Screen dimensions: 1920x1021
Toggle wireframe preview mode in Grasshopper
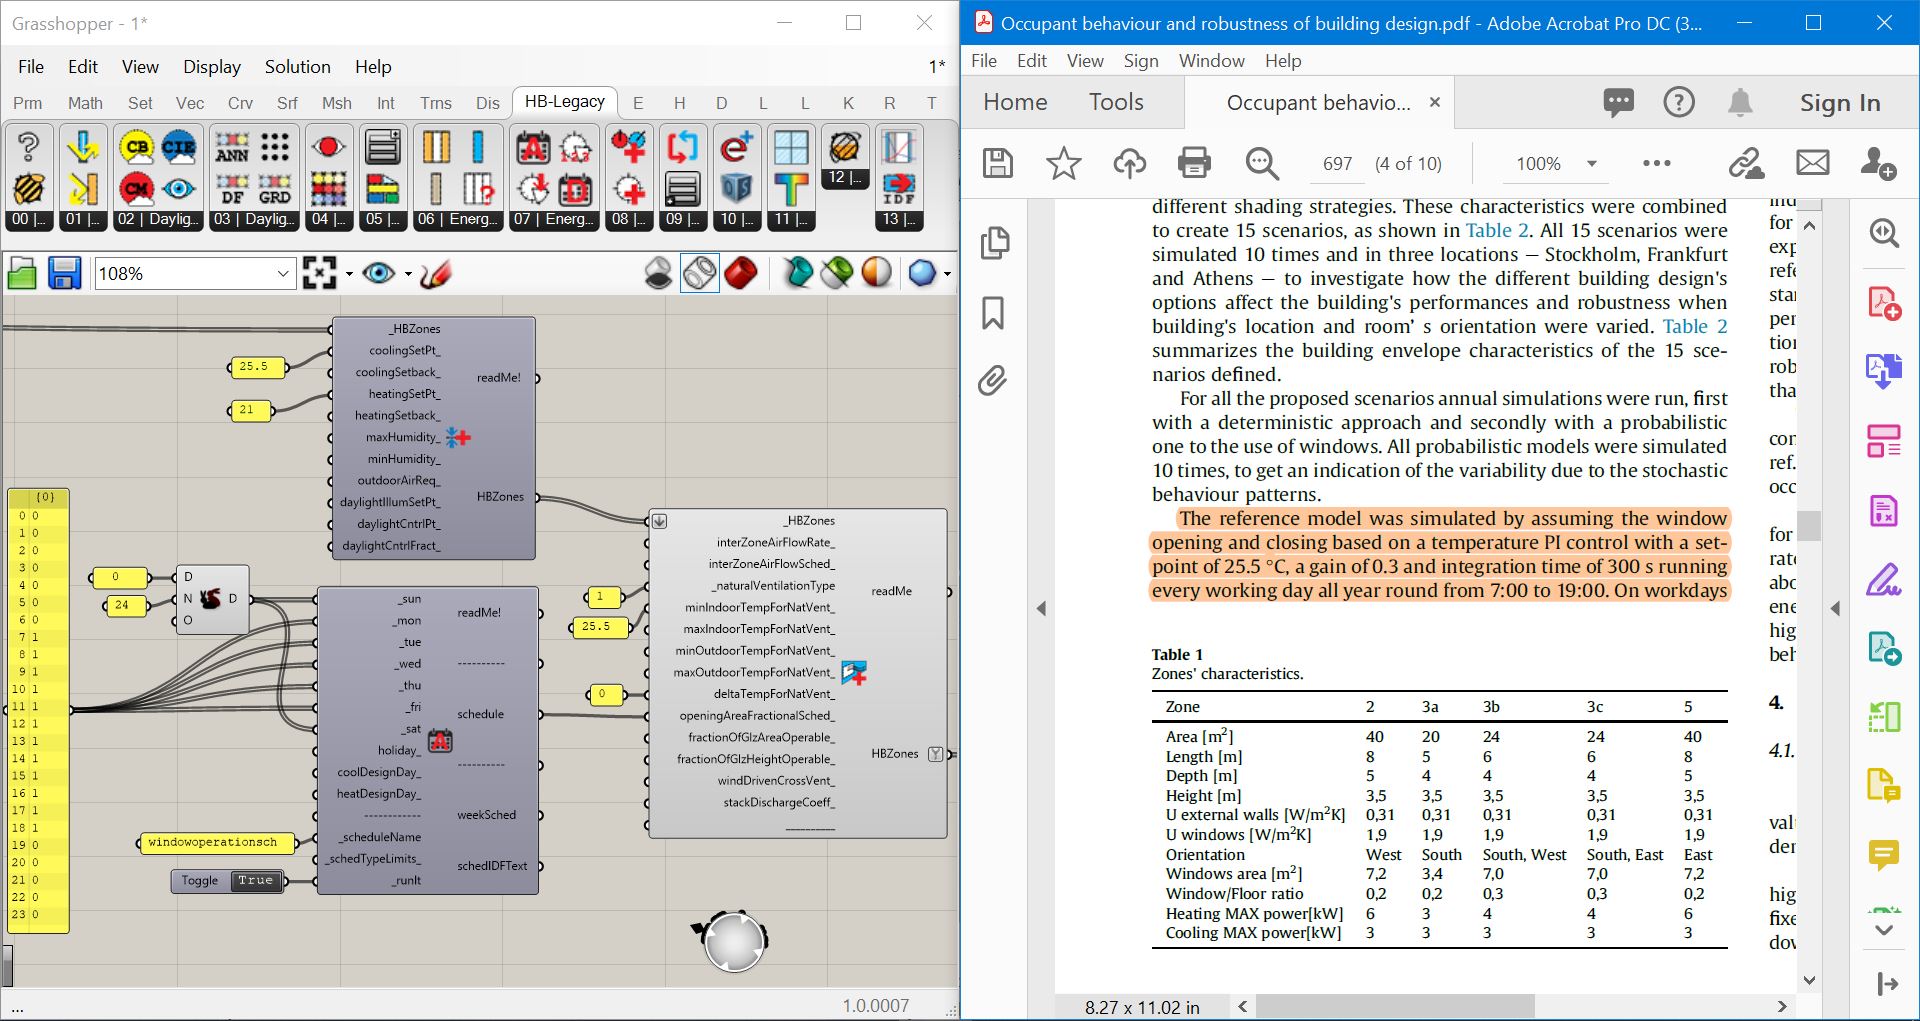click(x=699, y=273)
